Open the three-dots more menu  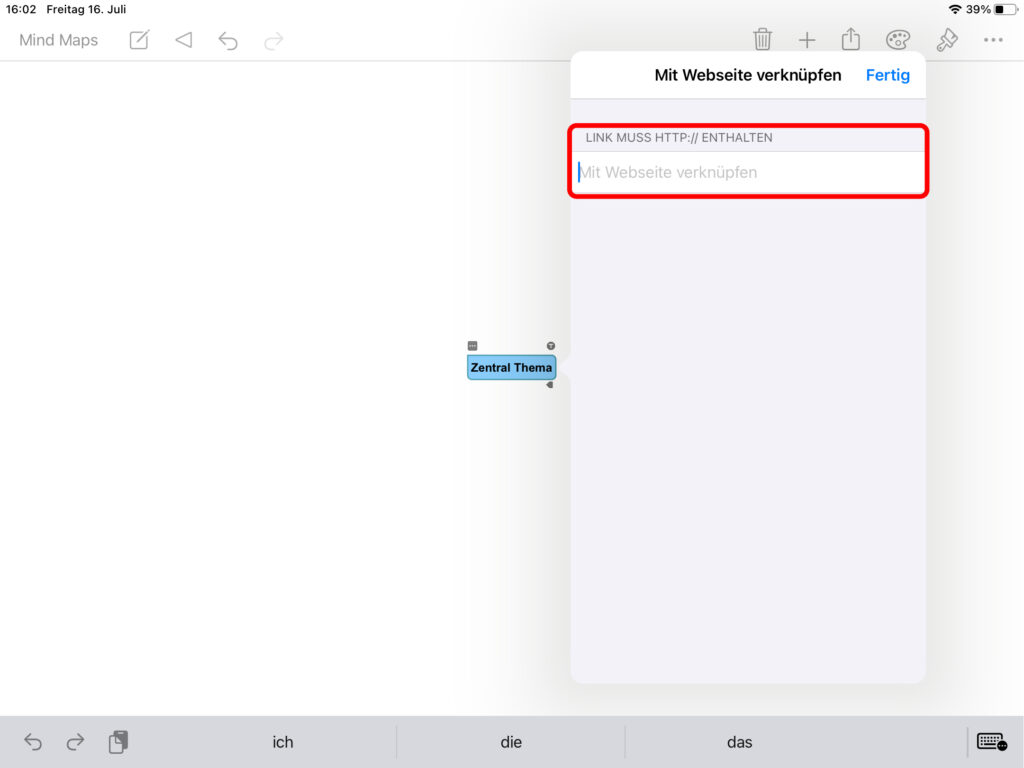[x=992, y=40]
